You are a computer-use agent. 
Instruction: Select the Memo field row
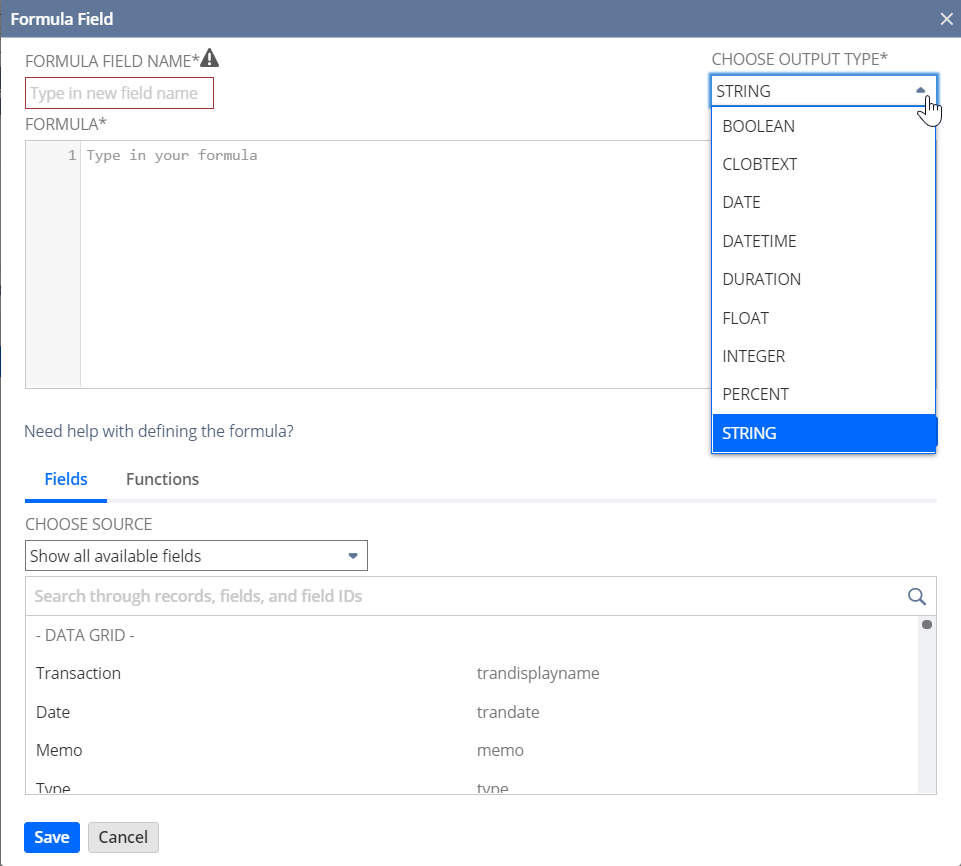[x=472, y=750]
